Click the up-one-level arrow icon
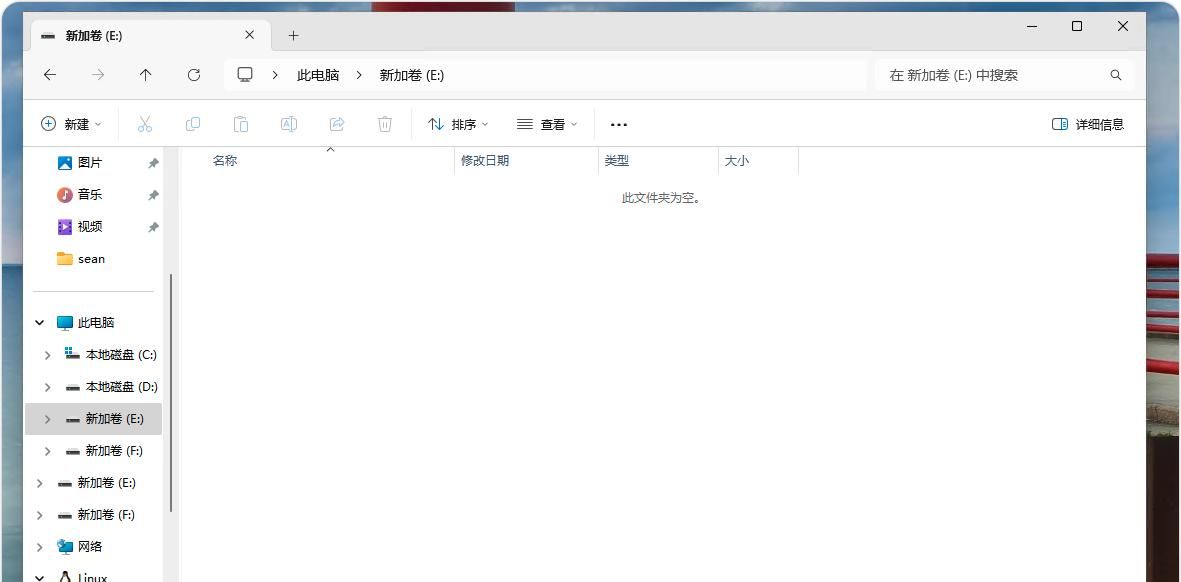 point(145,74)
